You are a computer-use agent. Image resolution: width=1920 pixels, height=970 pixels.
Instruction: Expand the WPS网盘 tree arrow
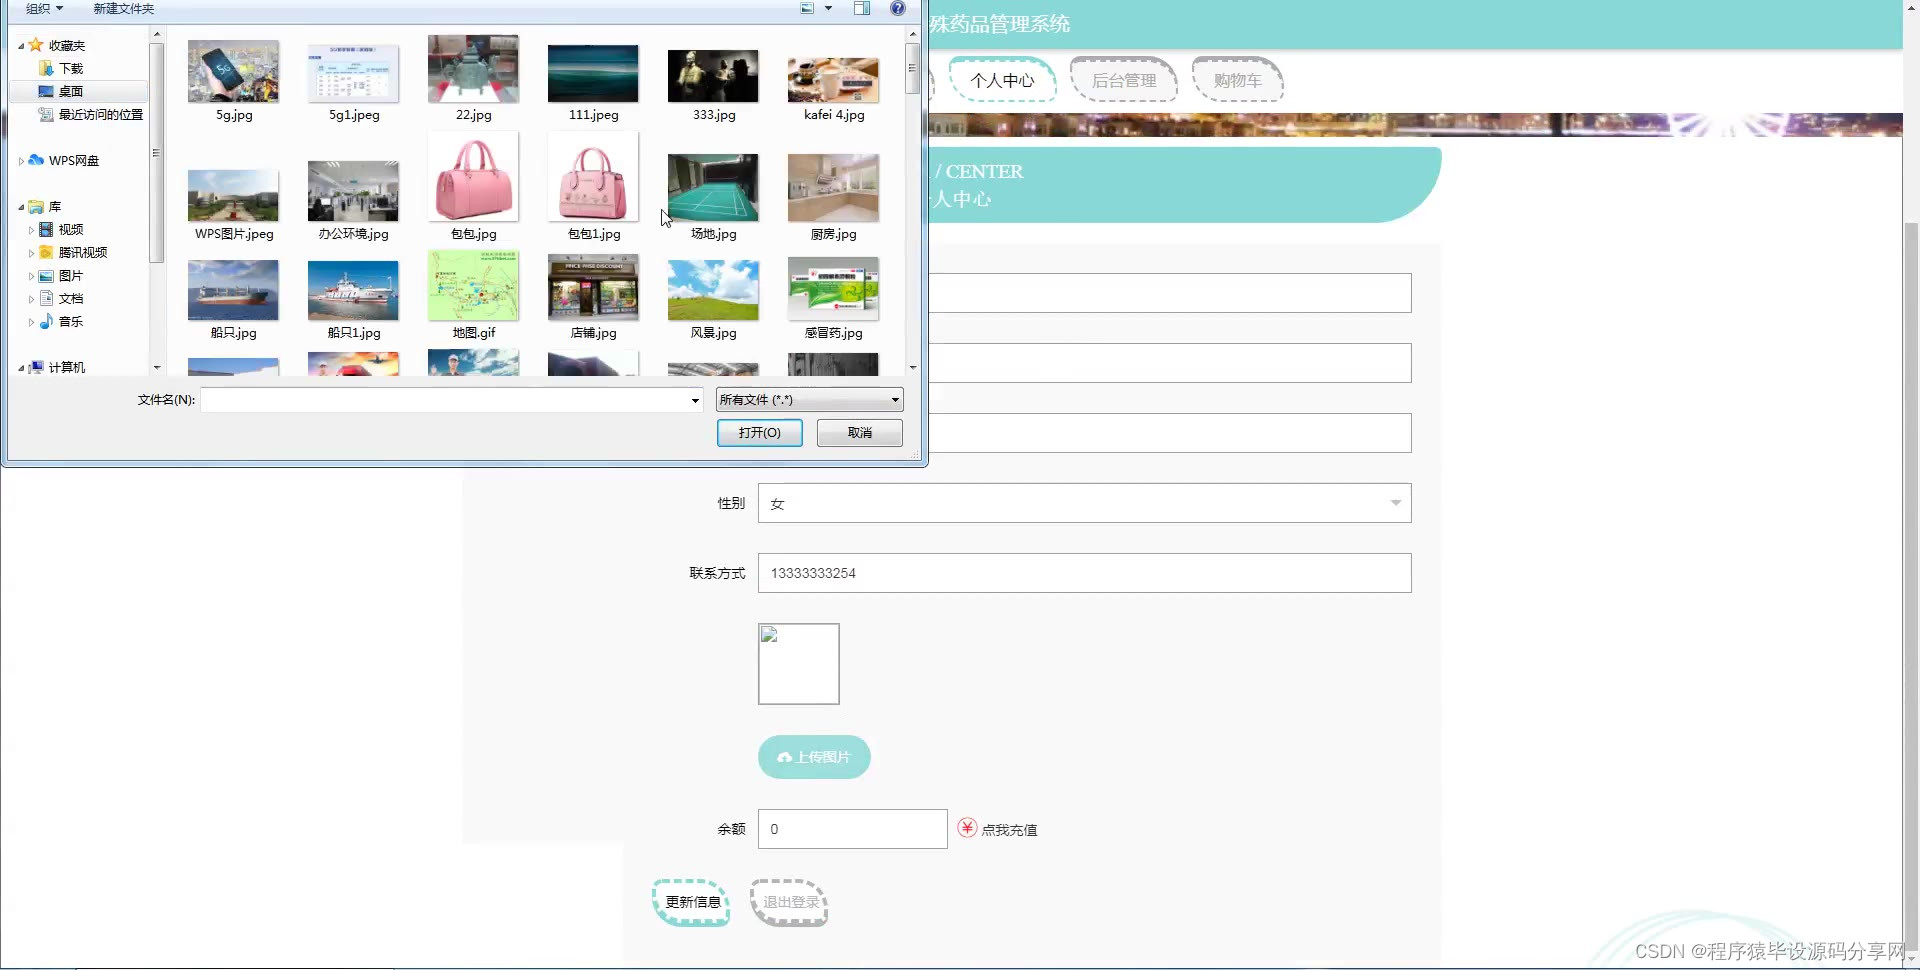(21, 161)
